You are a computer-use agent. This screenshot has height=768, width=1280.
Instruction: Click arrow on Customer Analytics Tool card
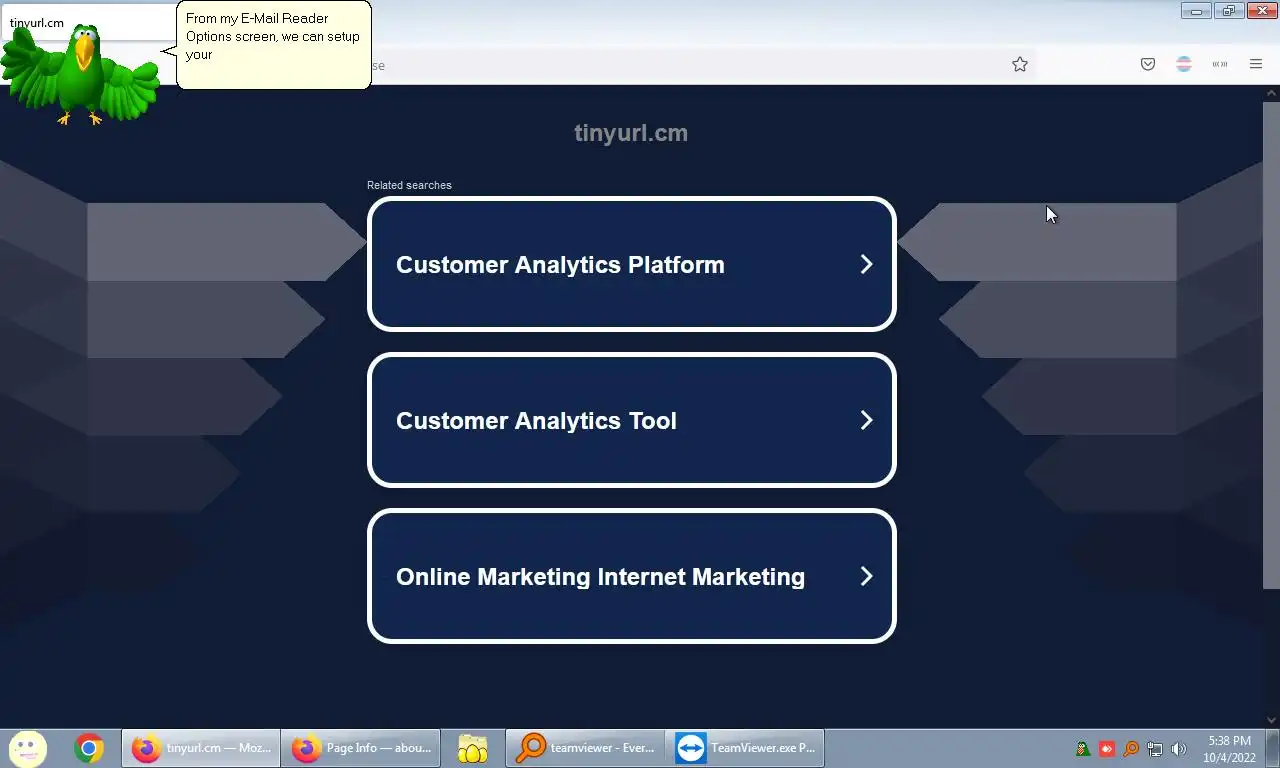(x=866, y=420)
